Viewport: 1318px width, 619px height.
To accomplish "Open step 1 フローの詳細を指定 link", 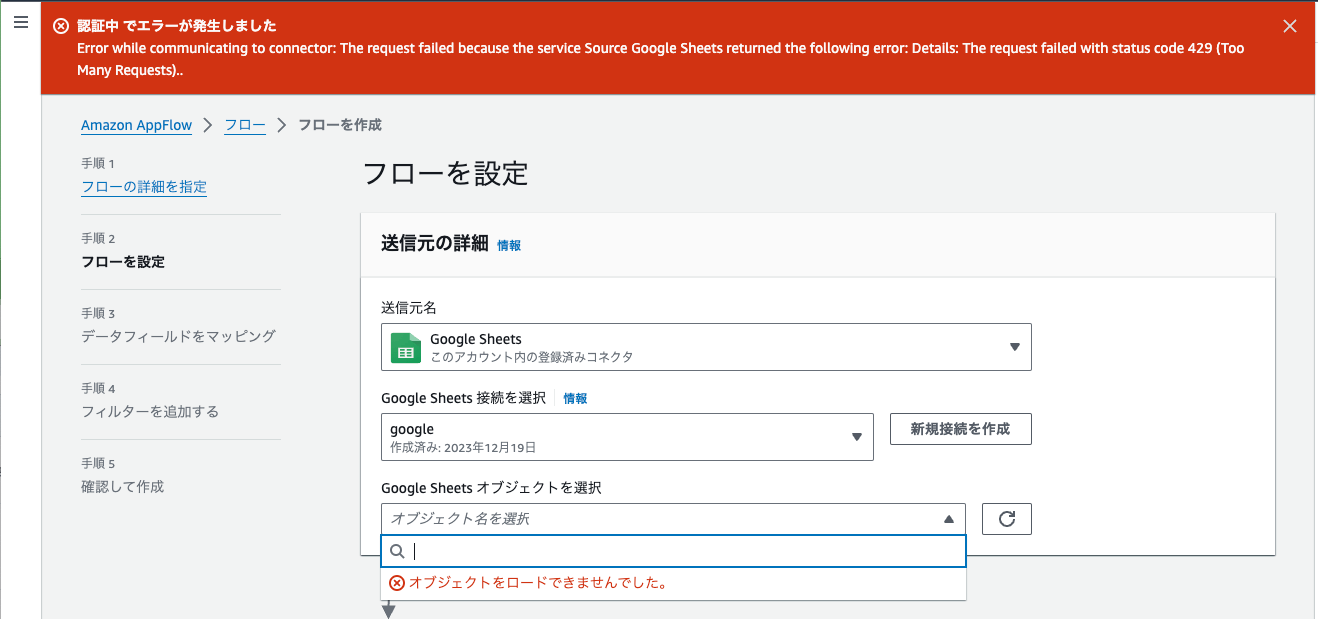I will [144, 187].
